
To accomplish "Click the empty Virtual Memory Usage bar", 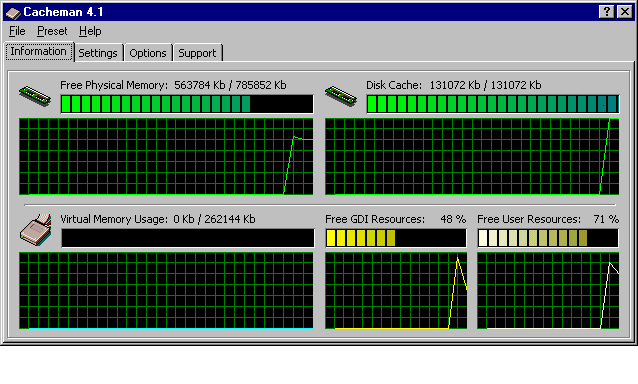I will pyautogui.click(x=188, y=238).
